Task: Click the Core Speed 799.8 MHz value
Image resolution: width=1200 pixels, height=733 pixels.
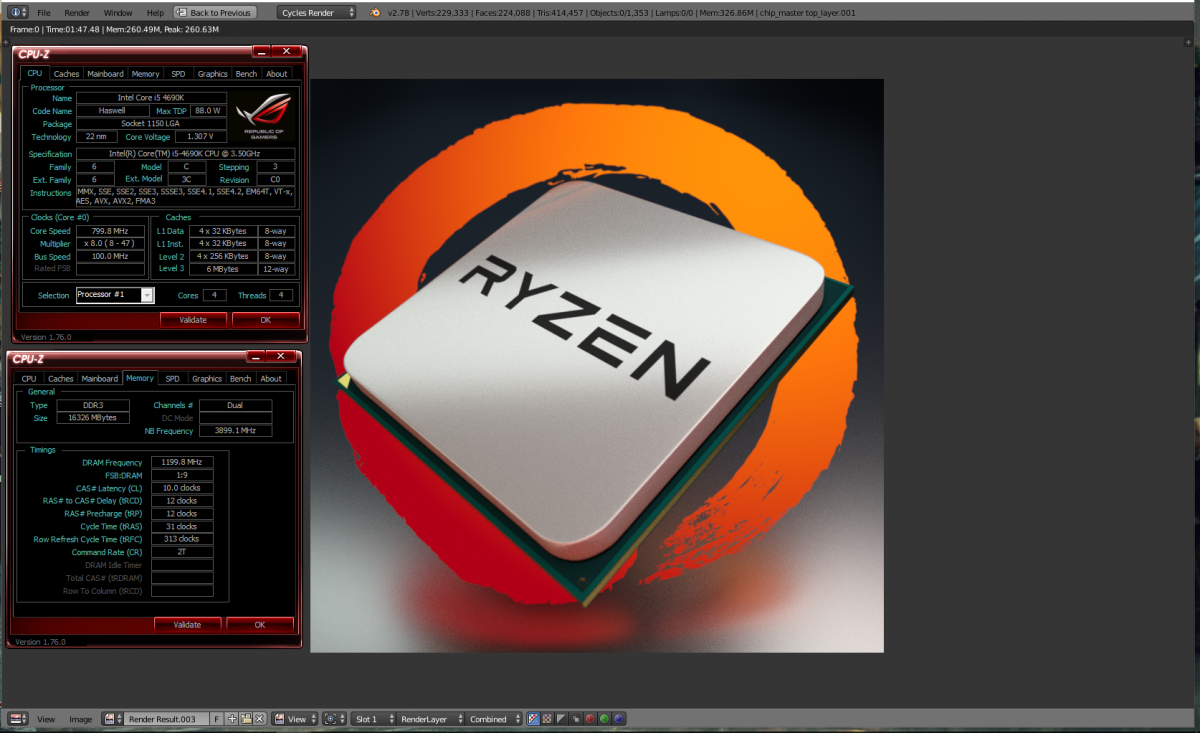Action: (111, 231)
